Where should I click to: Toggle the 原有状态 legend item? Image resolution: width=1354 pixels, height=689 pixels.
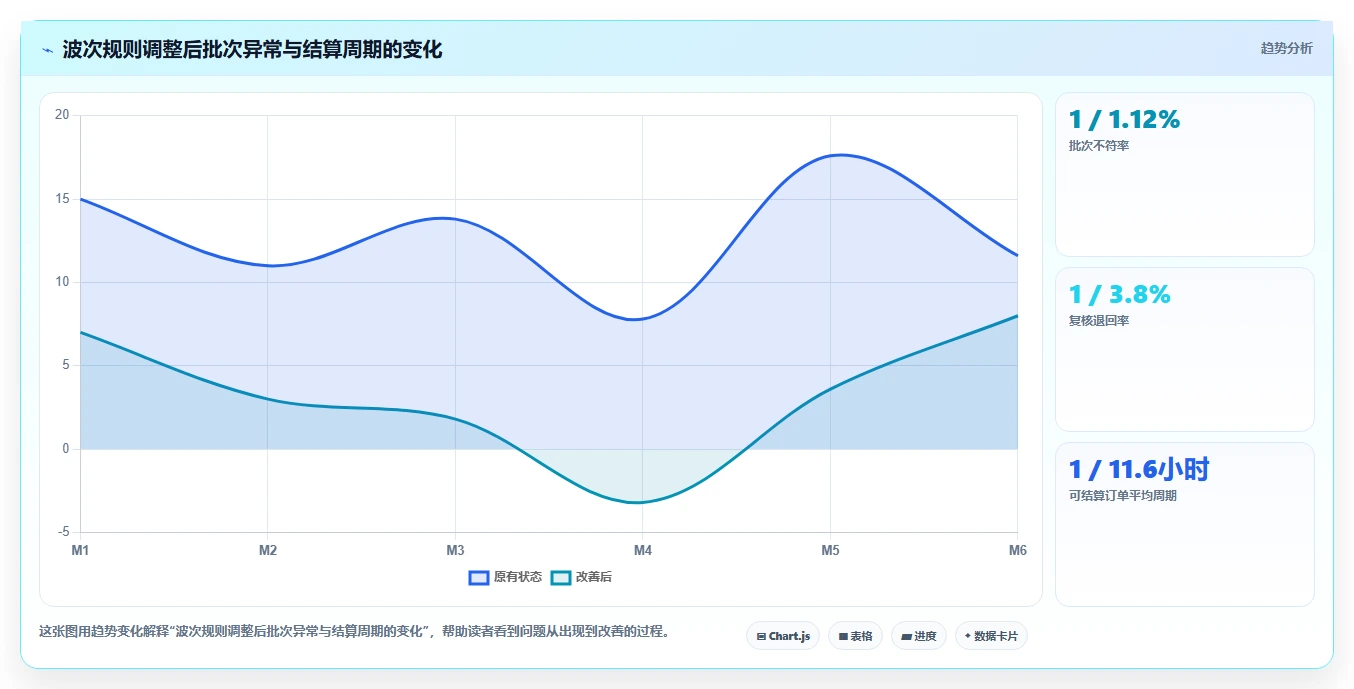point(505,577)
